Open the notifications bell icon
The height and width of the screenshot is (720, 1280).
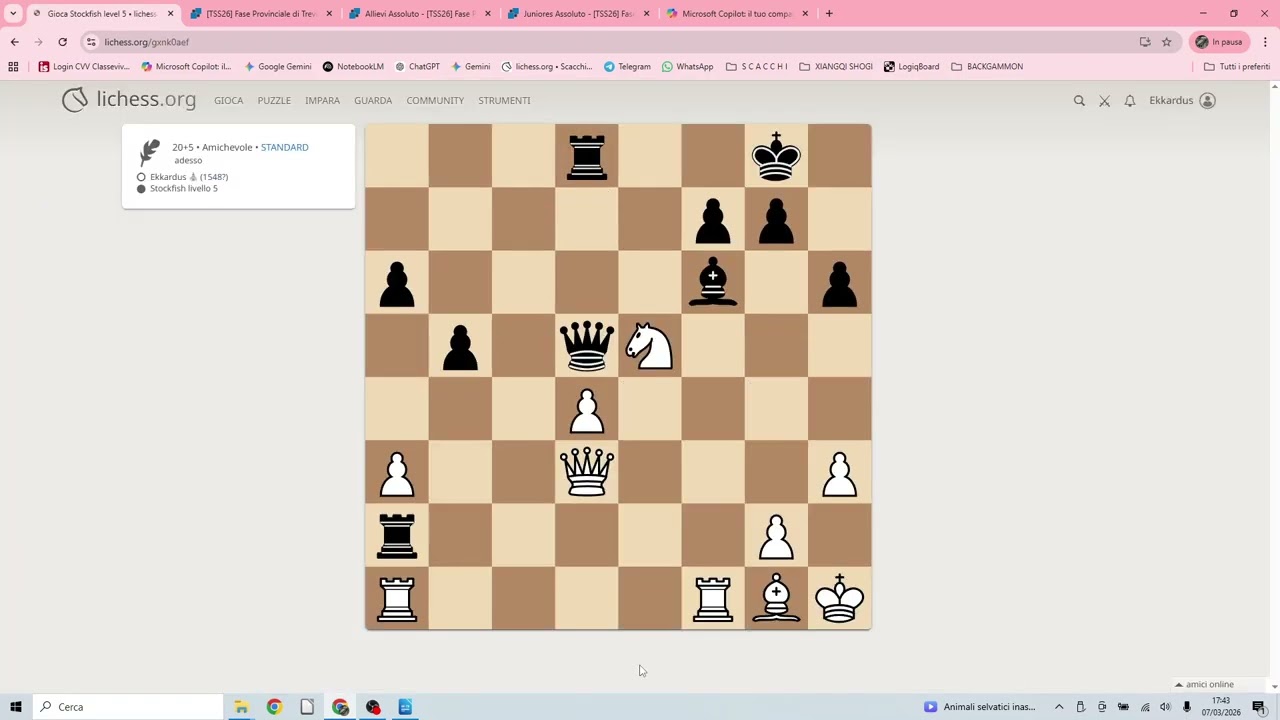coord(1130,100)
